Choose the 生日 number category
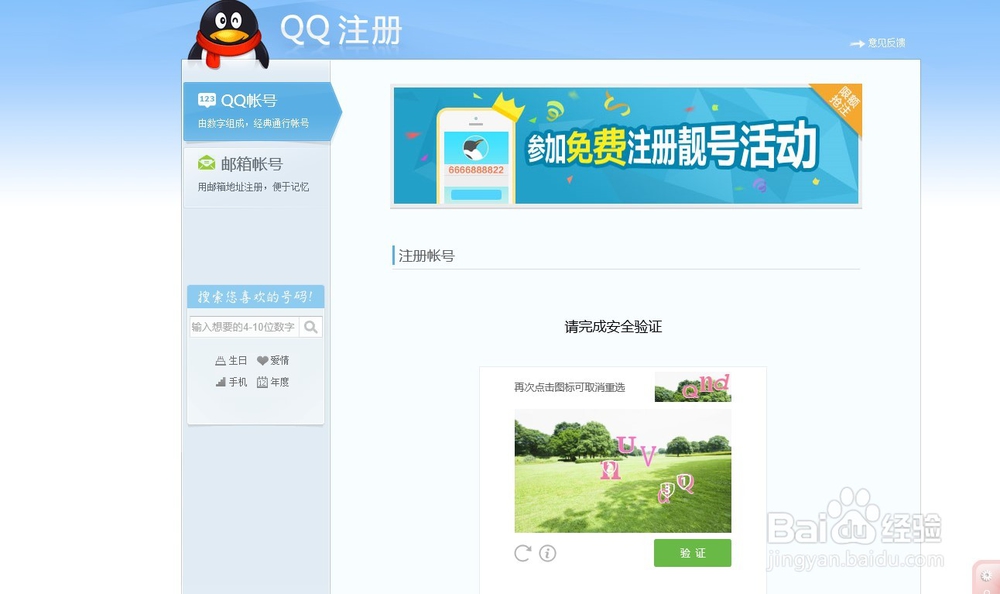Image resolution: width=1000 pixels, height=594 pixels. pos(231,360)
